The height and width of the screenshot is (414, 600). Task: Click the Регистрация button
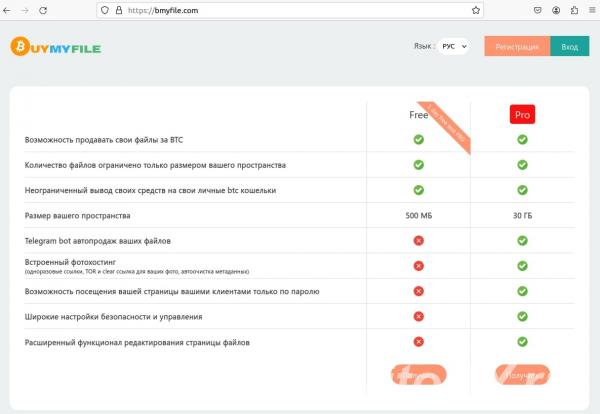517,46
